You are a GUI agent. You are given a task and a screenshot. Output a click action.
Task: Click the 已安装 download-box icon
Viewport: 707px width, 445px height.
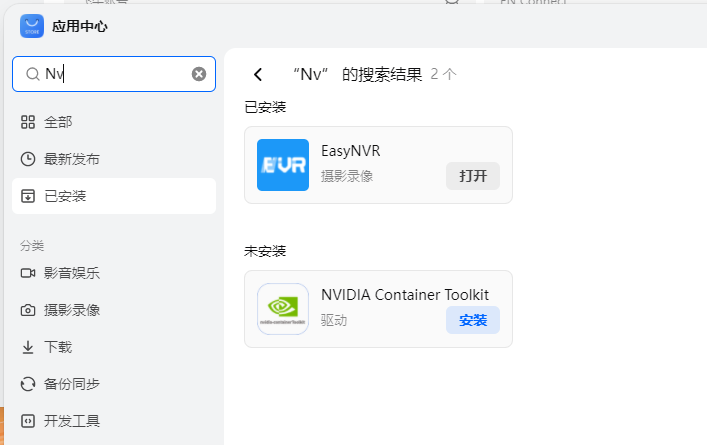pyautogui.click(x=28, y=196)
